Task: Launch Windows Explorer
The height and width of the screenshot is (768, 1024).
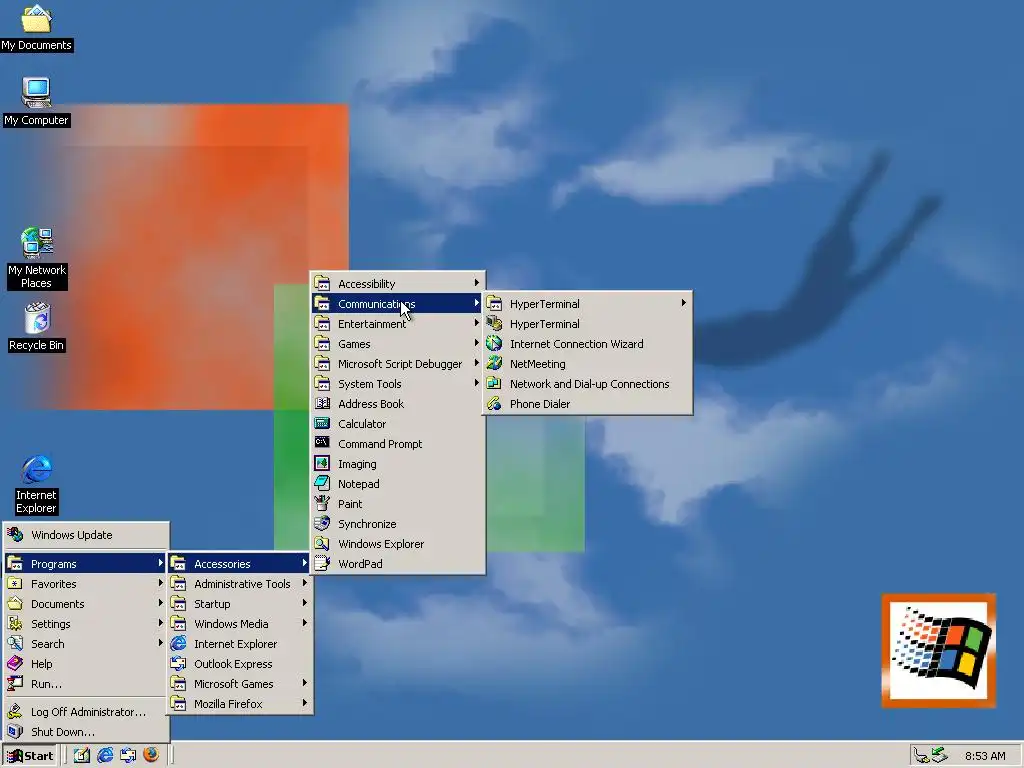Action: (x=397, y=544)
